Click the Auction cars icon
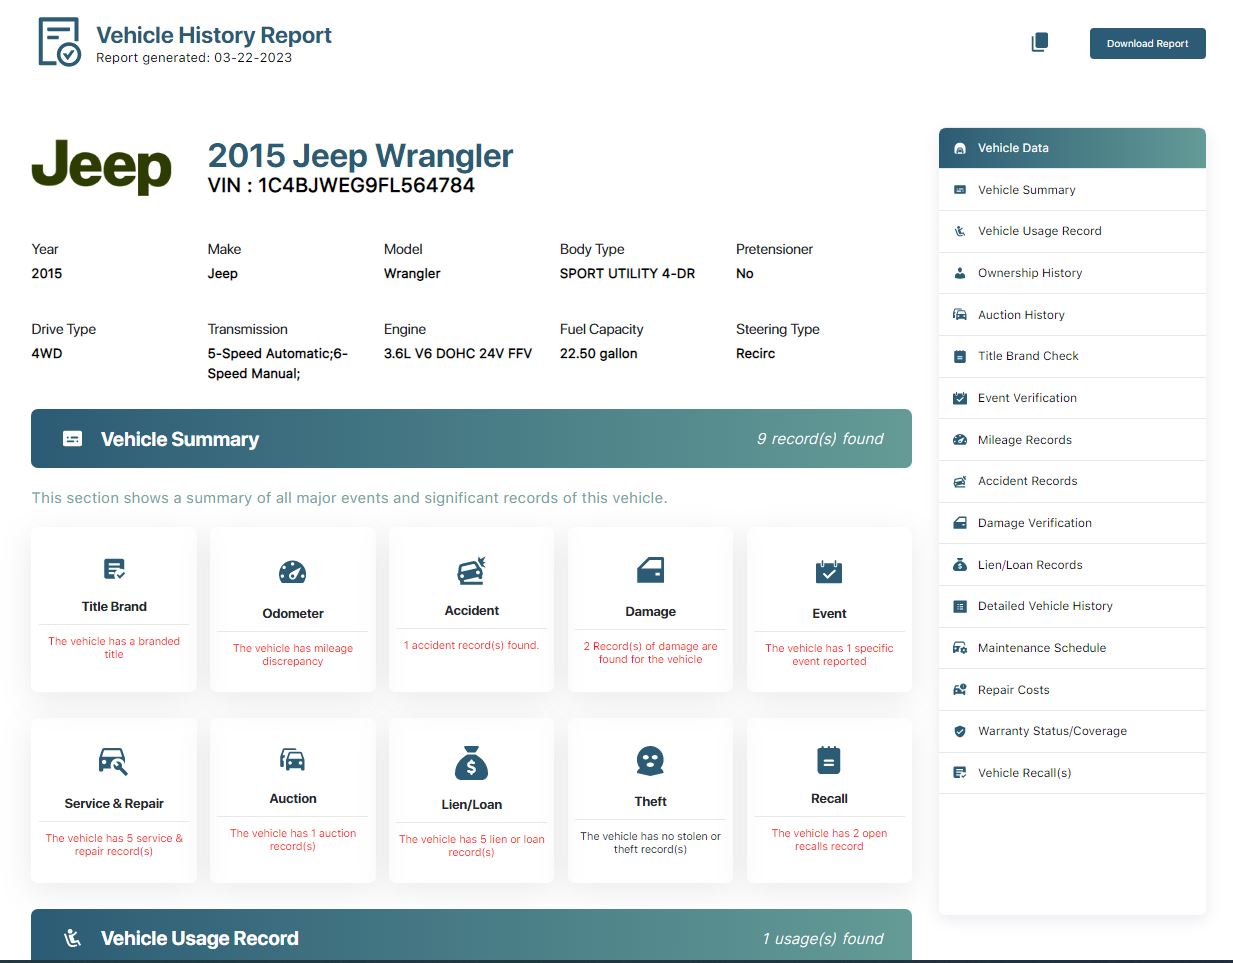 coord(292,759)
